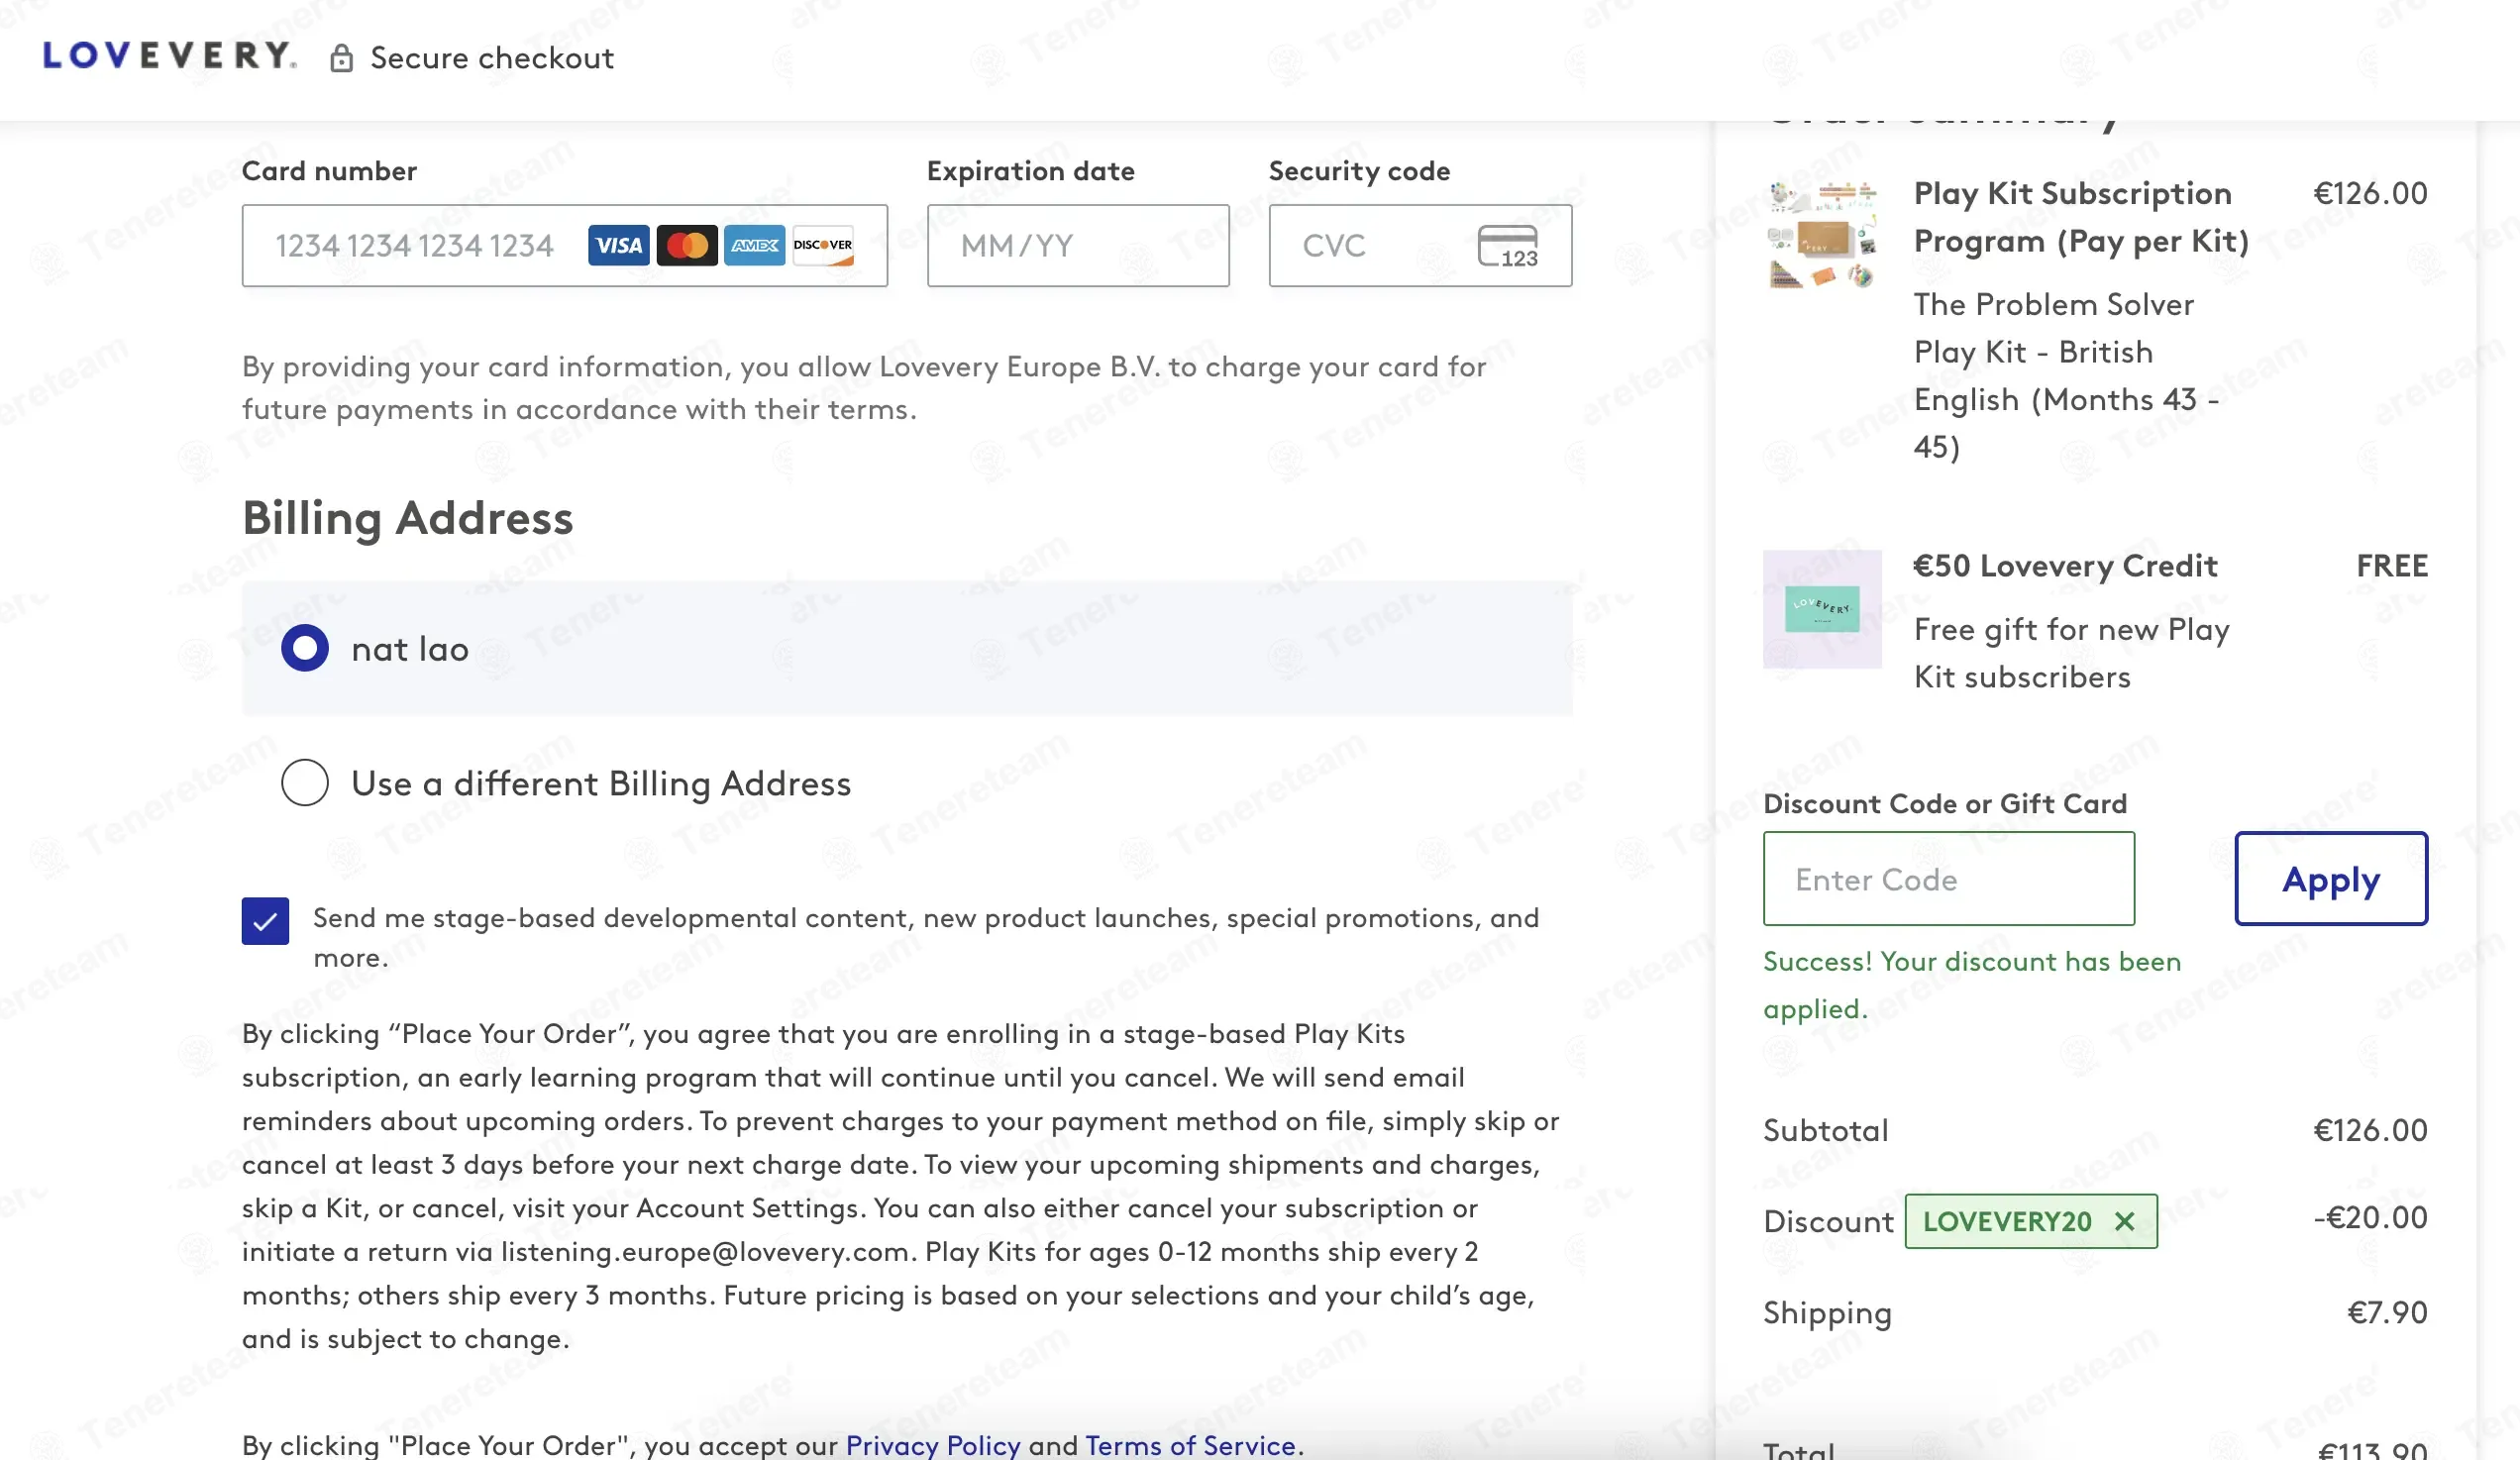The image size is (2520, 1460).
Task: Uncheck the developmental content emails checkbox
Action: [265, 921]
